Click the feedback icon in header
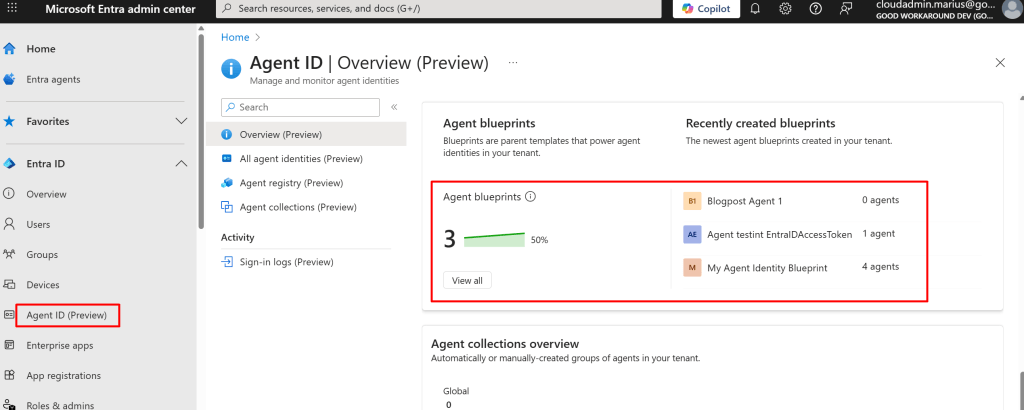The image size is (1024, 410). click(x=846, y=9)
